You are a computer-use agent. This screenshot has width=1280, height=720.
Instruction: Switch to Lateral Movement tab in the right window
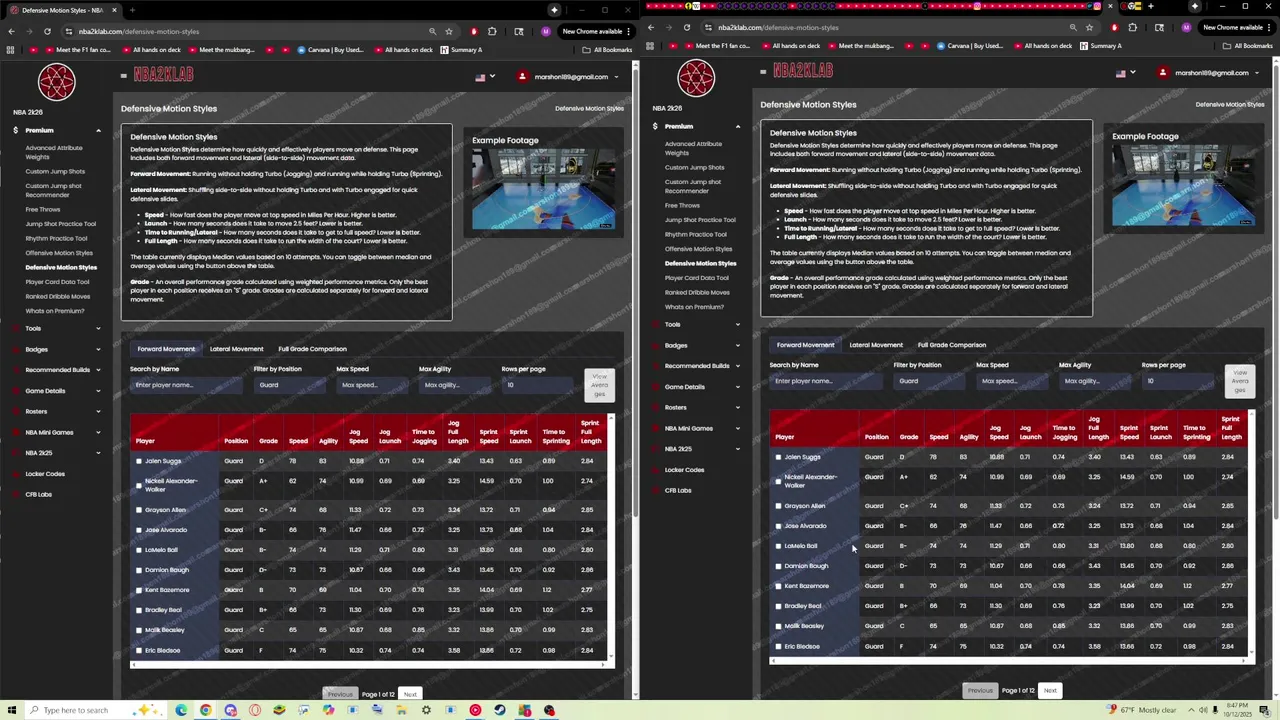pyautogui.click(x=876, y=345)
